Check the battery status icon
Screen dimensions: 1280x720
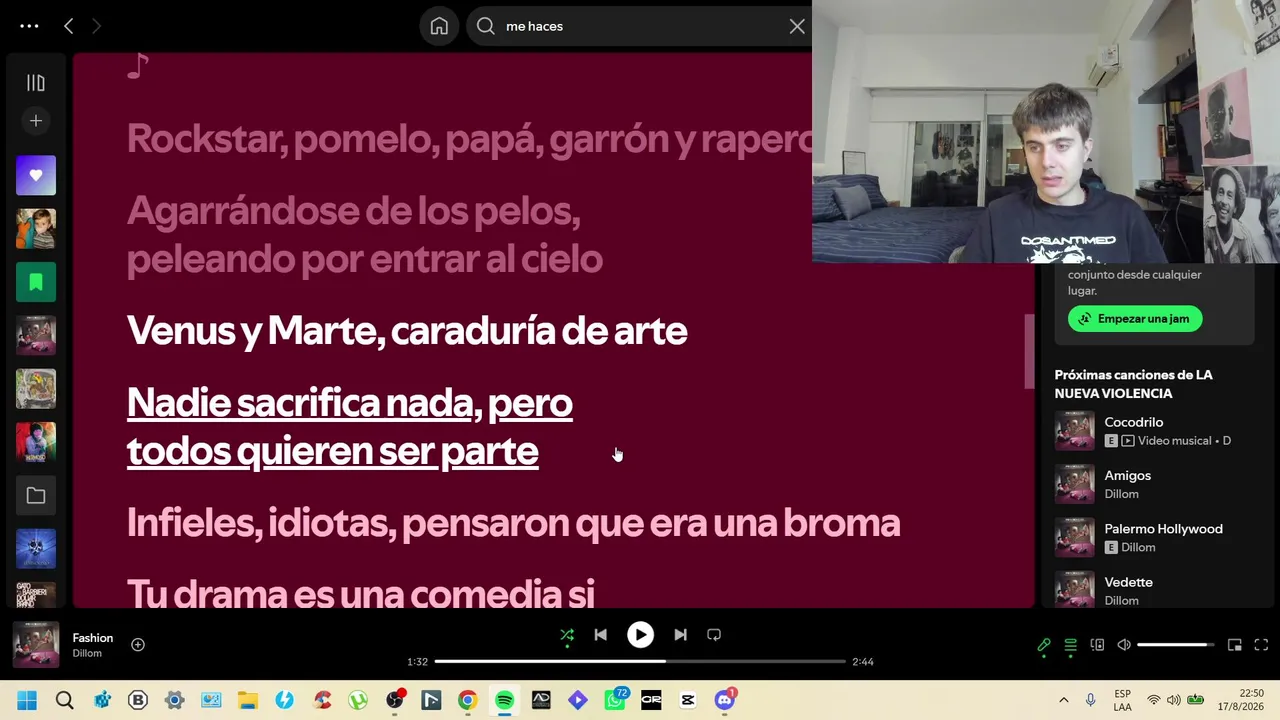pyautogui.click(x=1195, y=700)
